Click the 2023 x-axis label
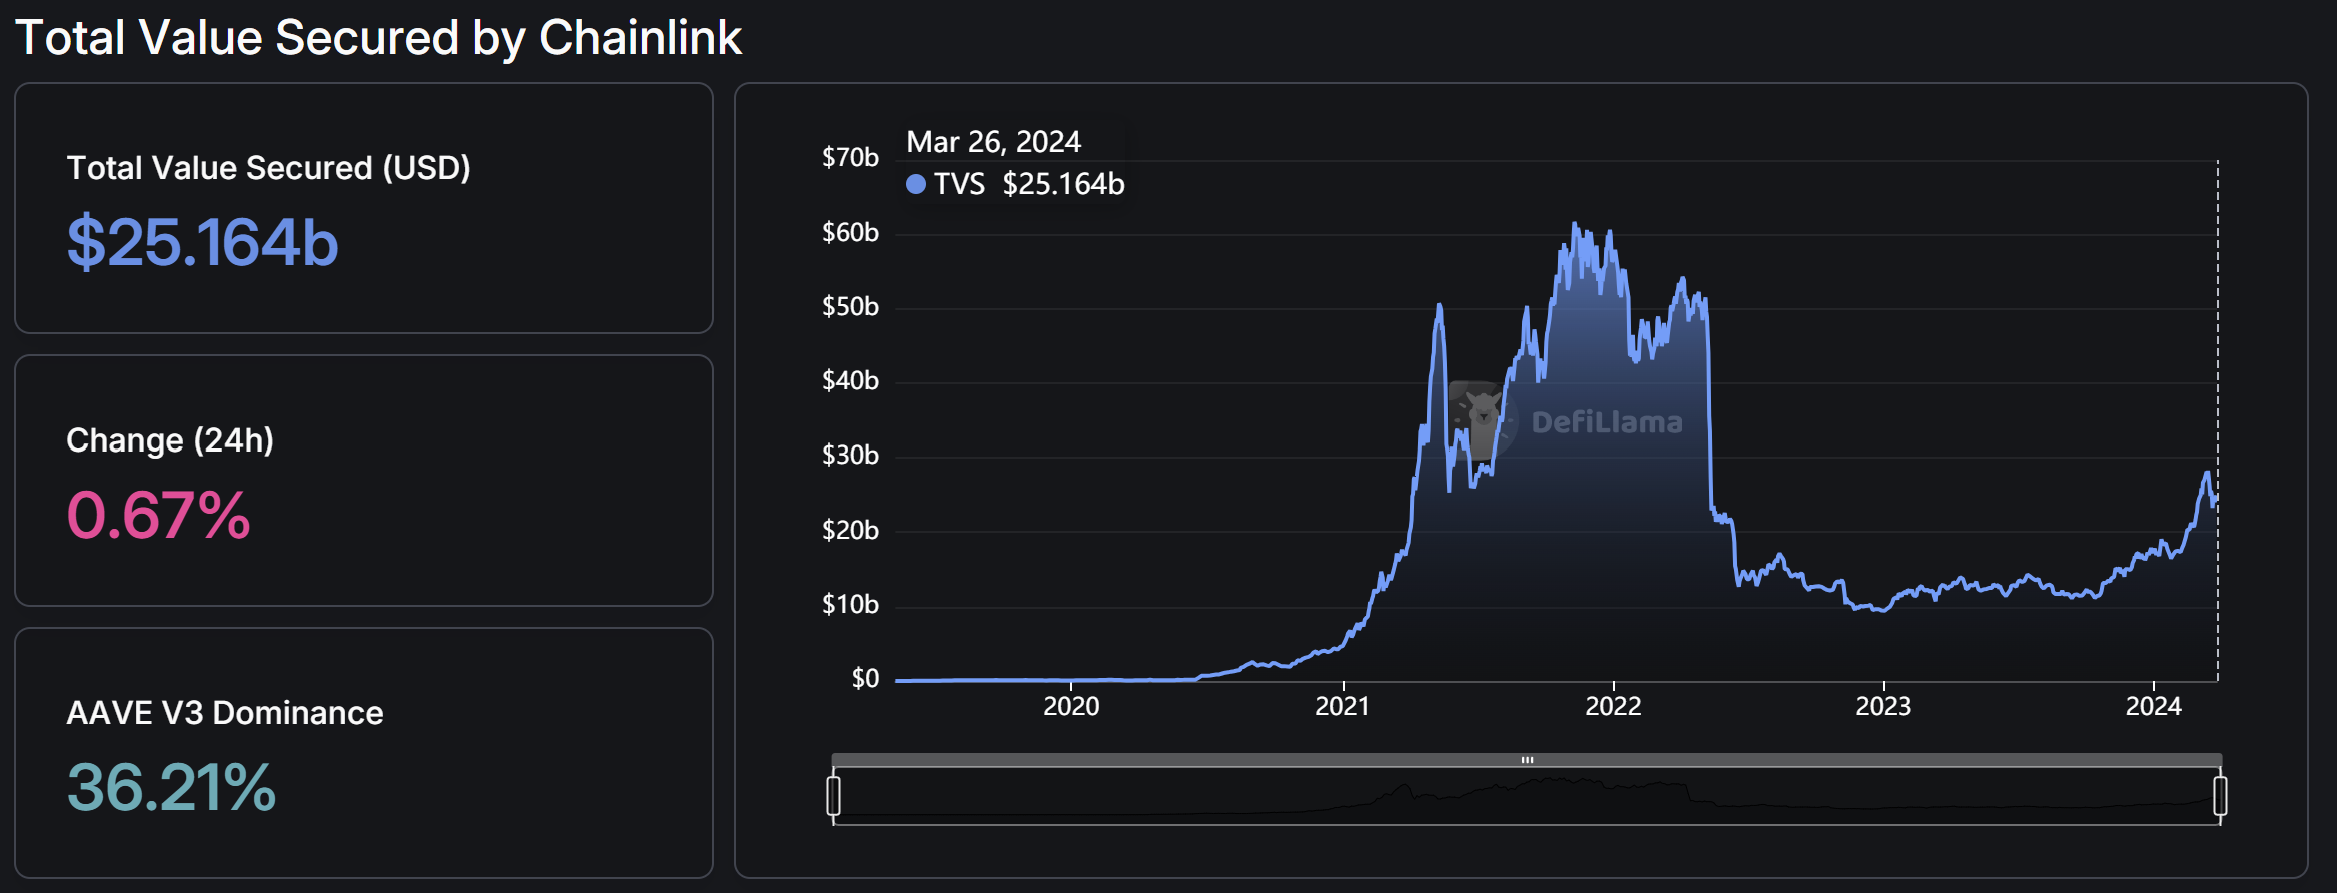The width and height of the screenshot is (2338, 894). pos(1883,706)
